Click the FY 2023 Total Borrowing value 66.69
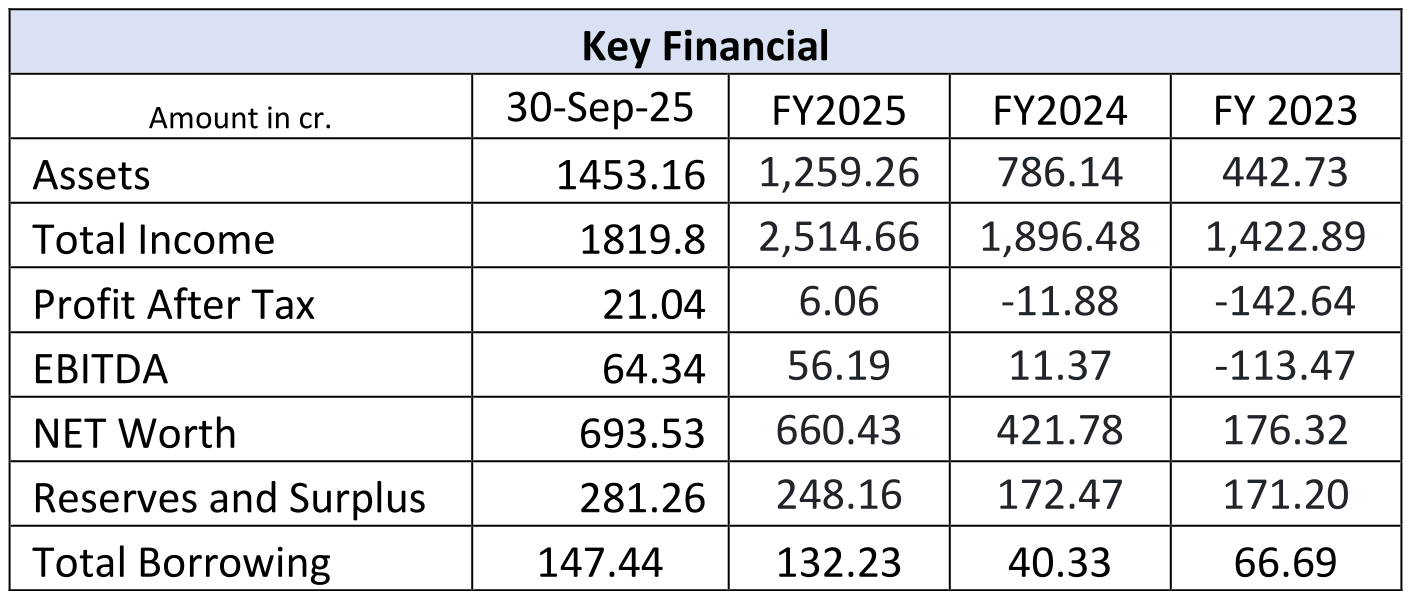This screenshot has width=1409, height=604. pyautogui.click(x=1285, y=562)
